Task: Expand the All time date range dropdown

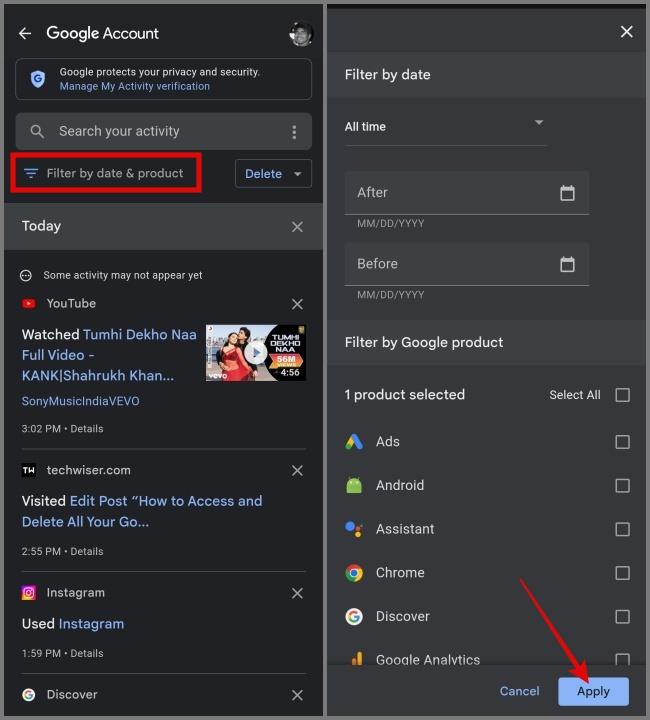Action: coord(445,126)
